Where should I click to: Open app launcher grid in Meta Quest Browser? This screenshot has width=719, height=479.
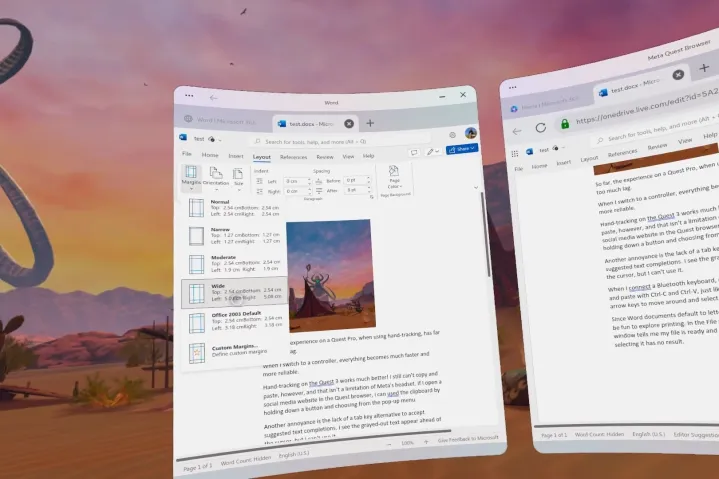[x=514, y=154]
